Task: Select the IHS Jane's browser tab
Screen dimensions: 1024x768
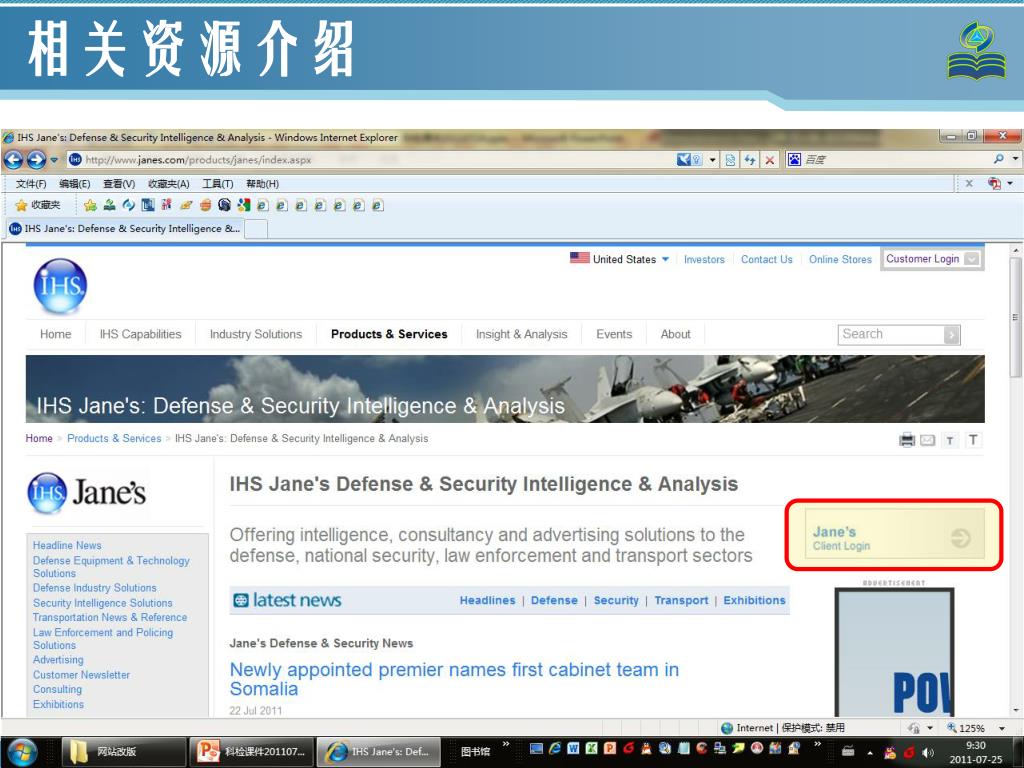Action: (124, 229)
